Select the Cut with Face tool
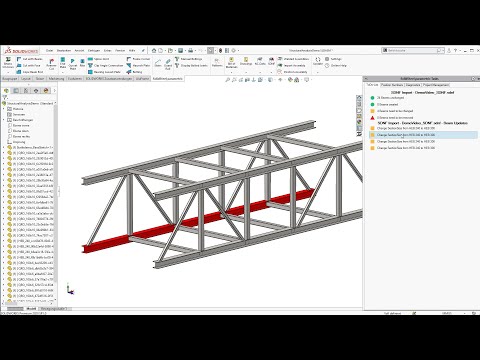 pyautogui.click(x=29, y=65)
